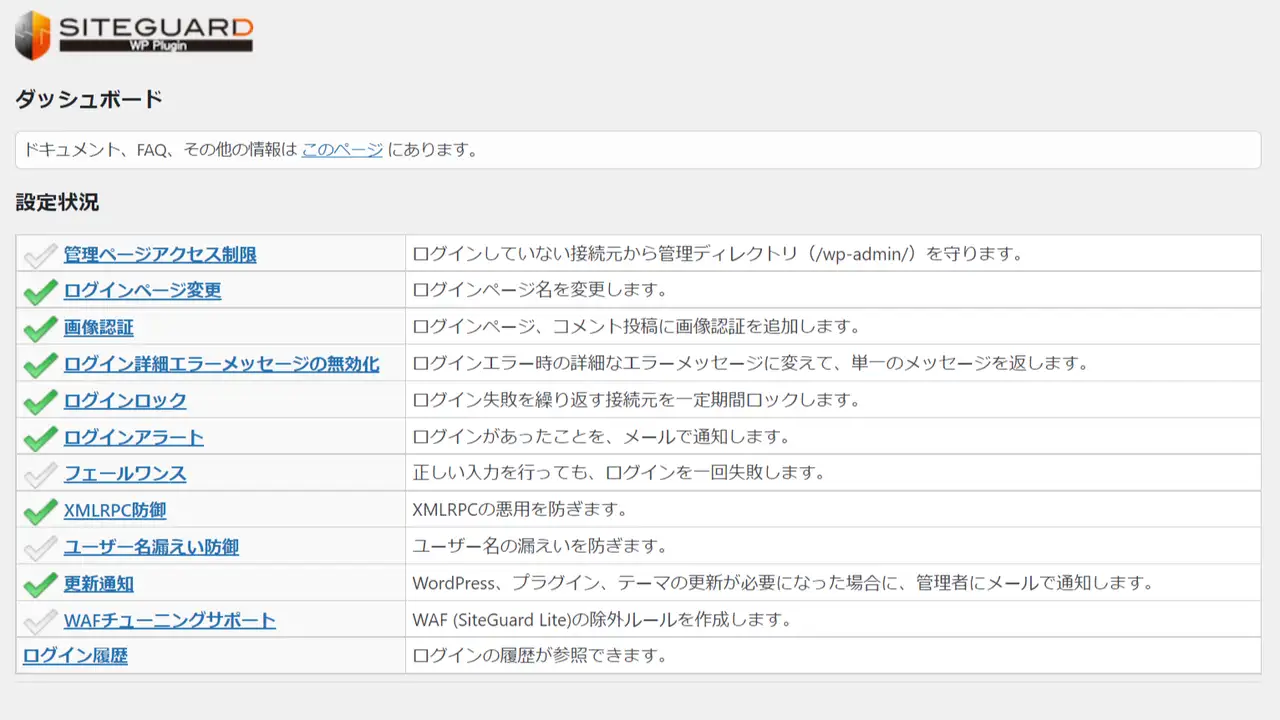
Task: Open 管理ページアクセス制限 settings
Action: tap(160, 254)
